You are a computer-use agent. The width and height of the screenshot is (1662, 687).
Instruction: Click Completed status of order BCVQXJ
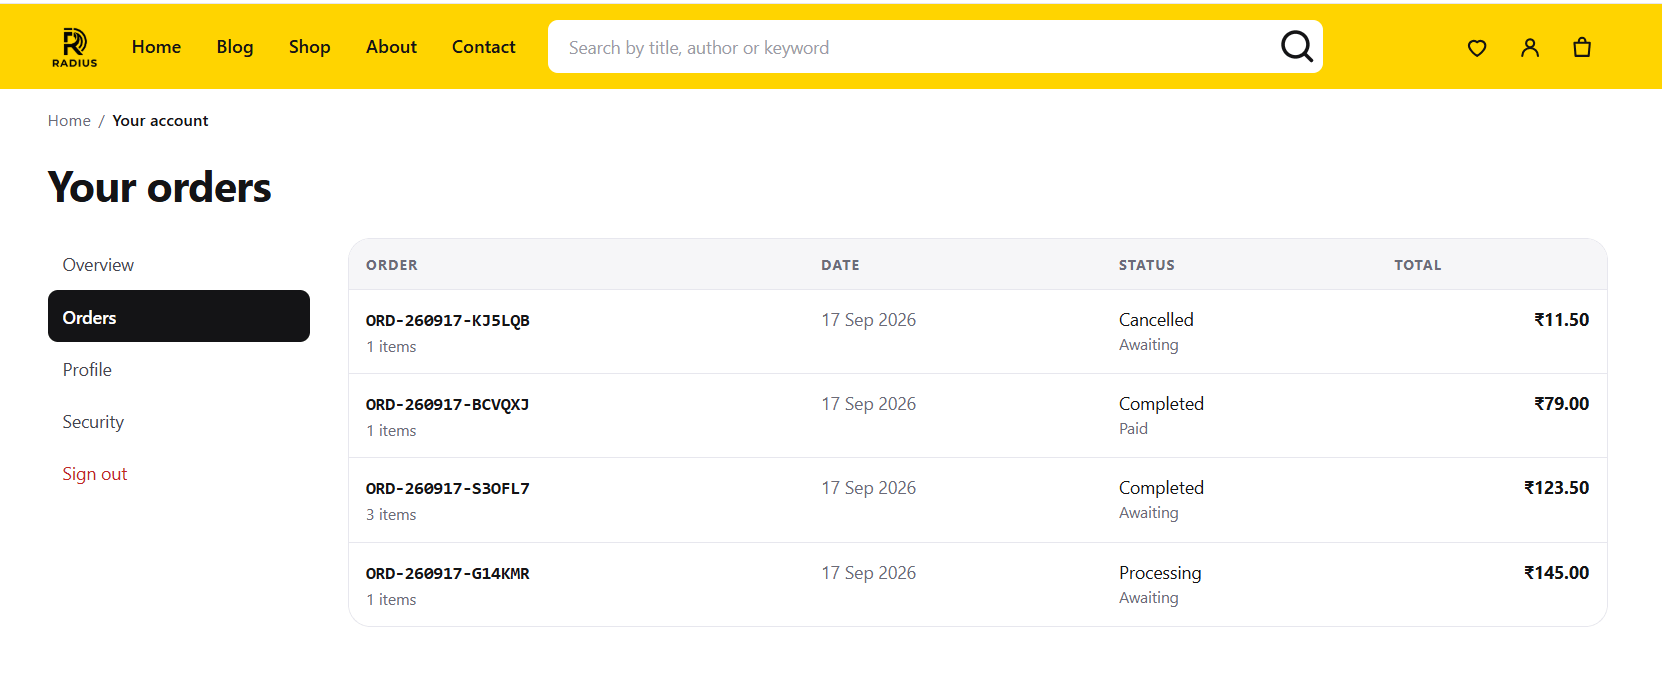click(1161, 404)
